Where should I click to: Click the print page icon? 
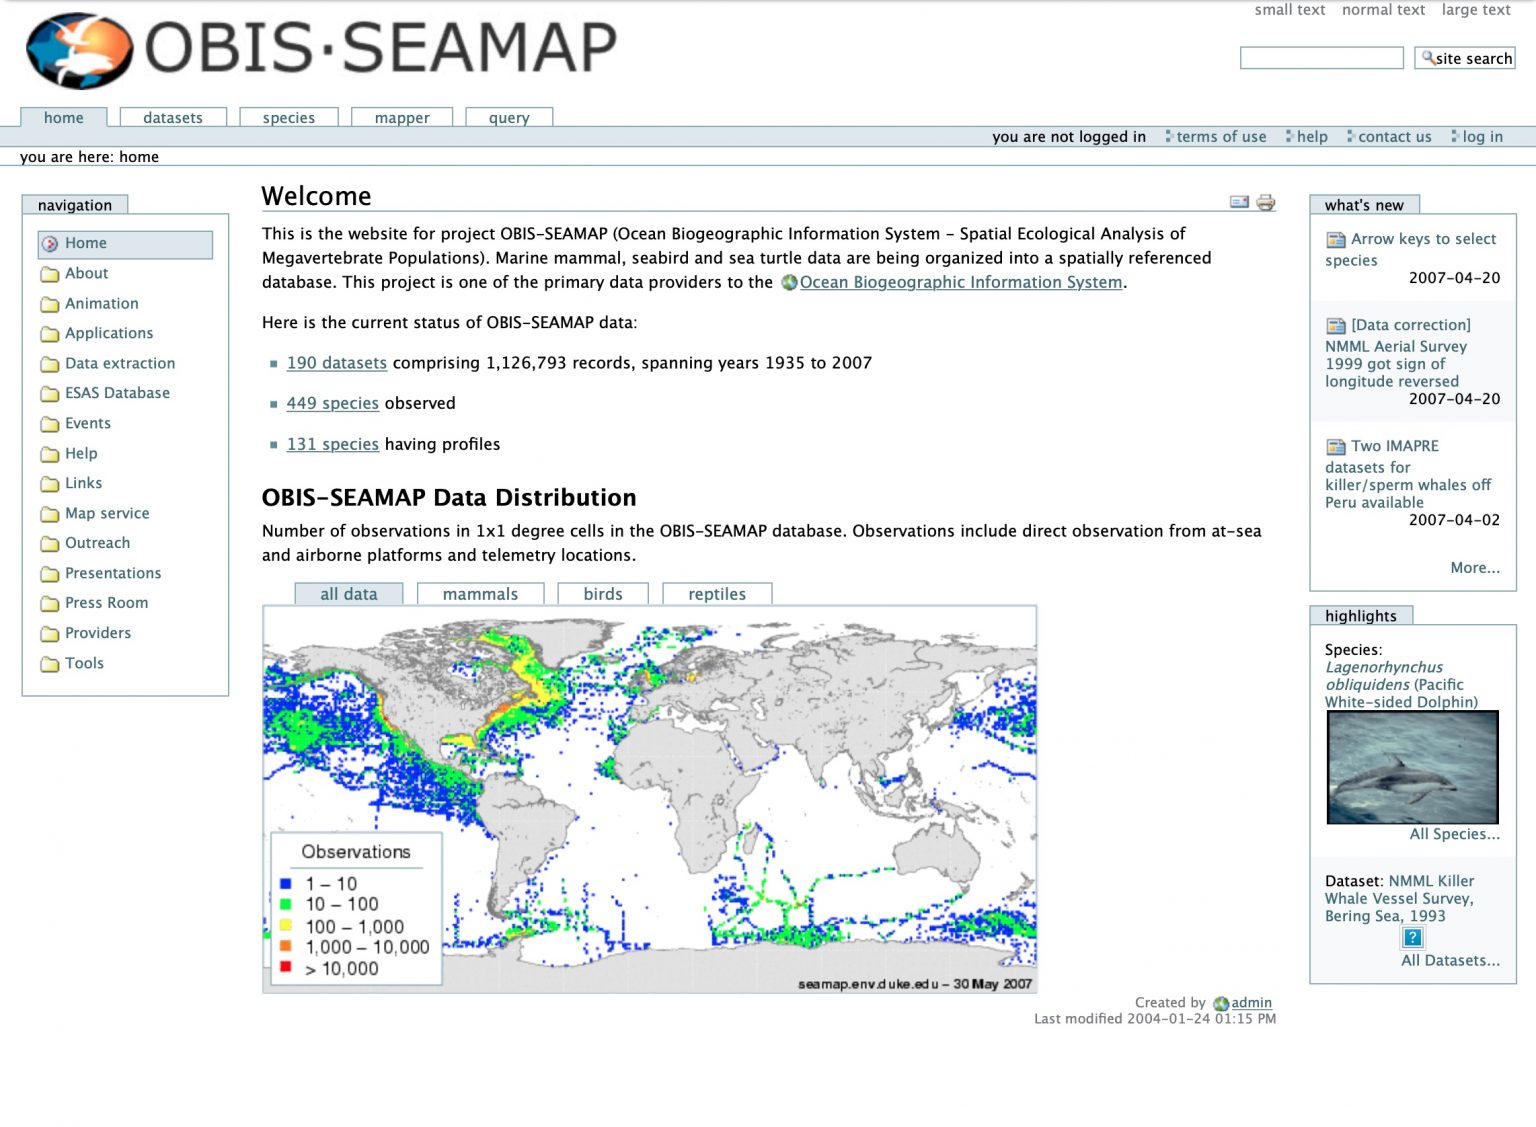(1266, 203)
